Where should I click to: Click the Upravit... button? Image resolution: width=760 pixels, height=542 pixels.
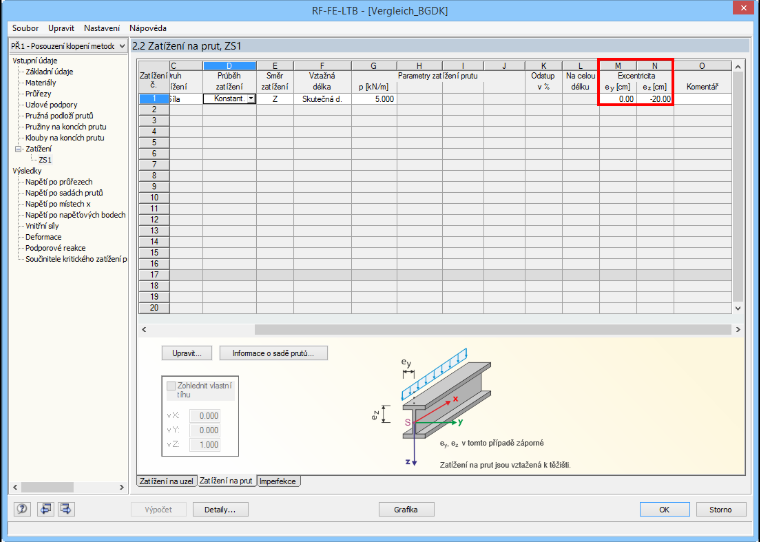tap(187, 353)
